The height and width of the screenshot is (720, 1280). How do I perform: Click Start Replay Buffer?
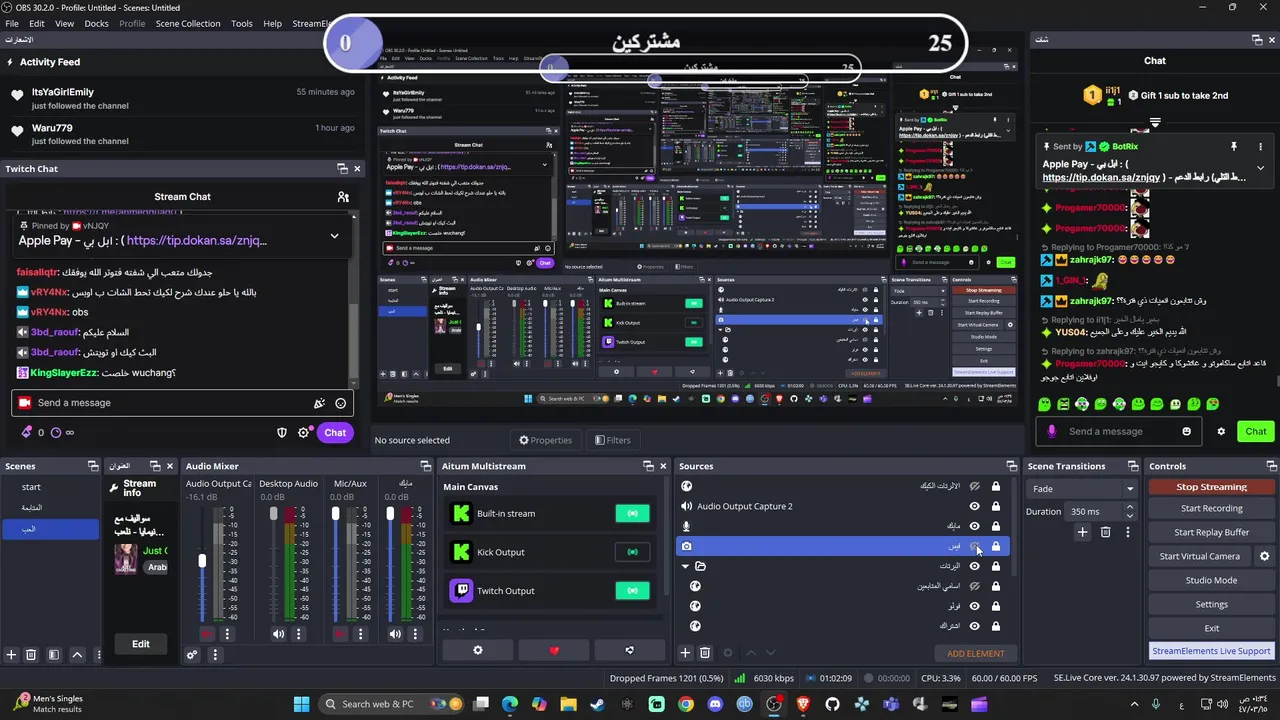1211,532
